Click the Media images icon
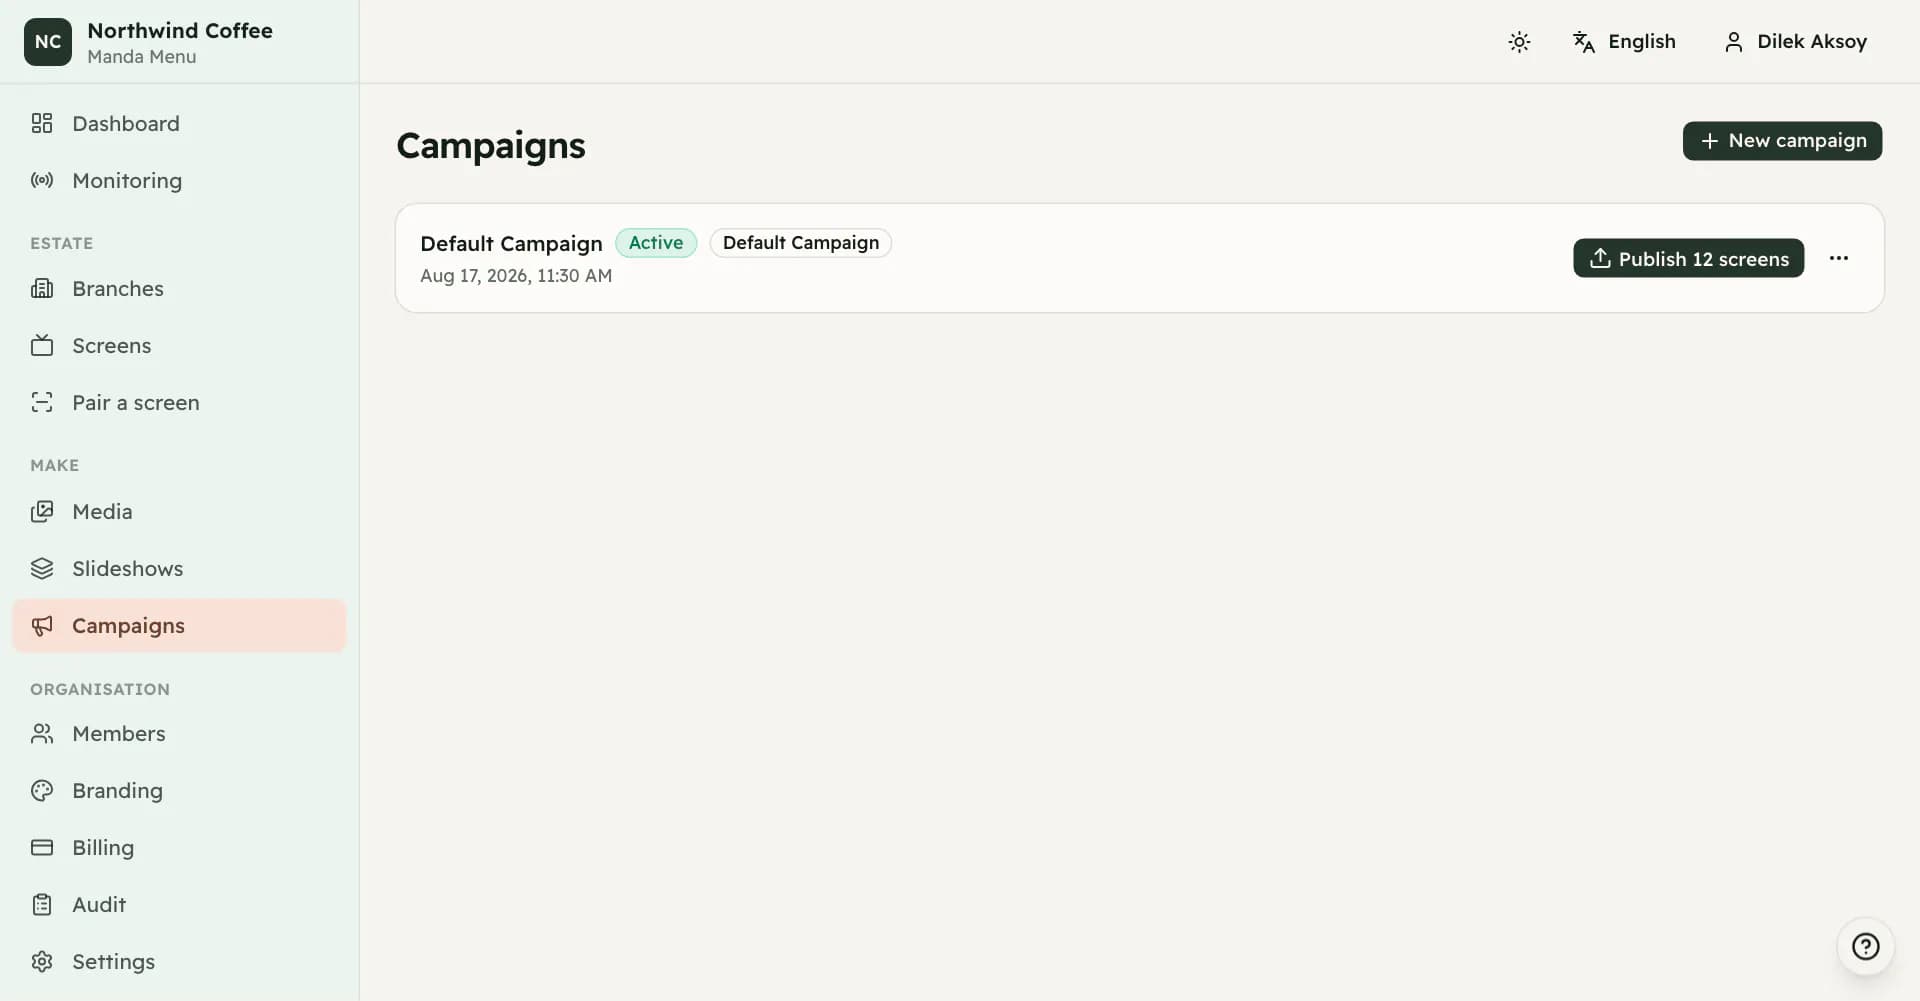Viewport: 1920px width, 1001px height. click(42, 511)
